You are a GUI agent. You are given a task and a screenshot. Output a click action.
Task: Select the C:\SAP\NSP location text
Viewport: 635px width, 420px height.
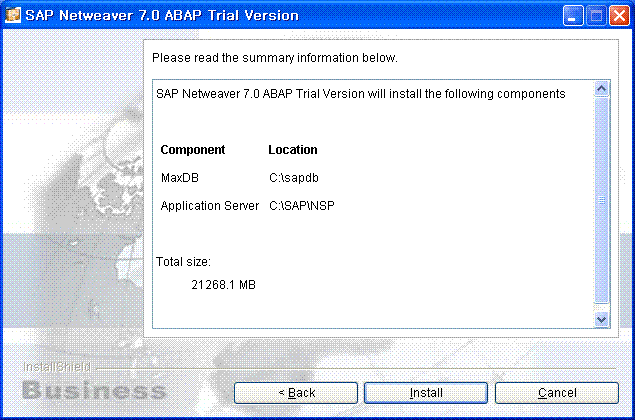point(302,206)
